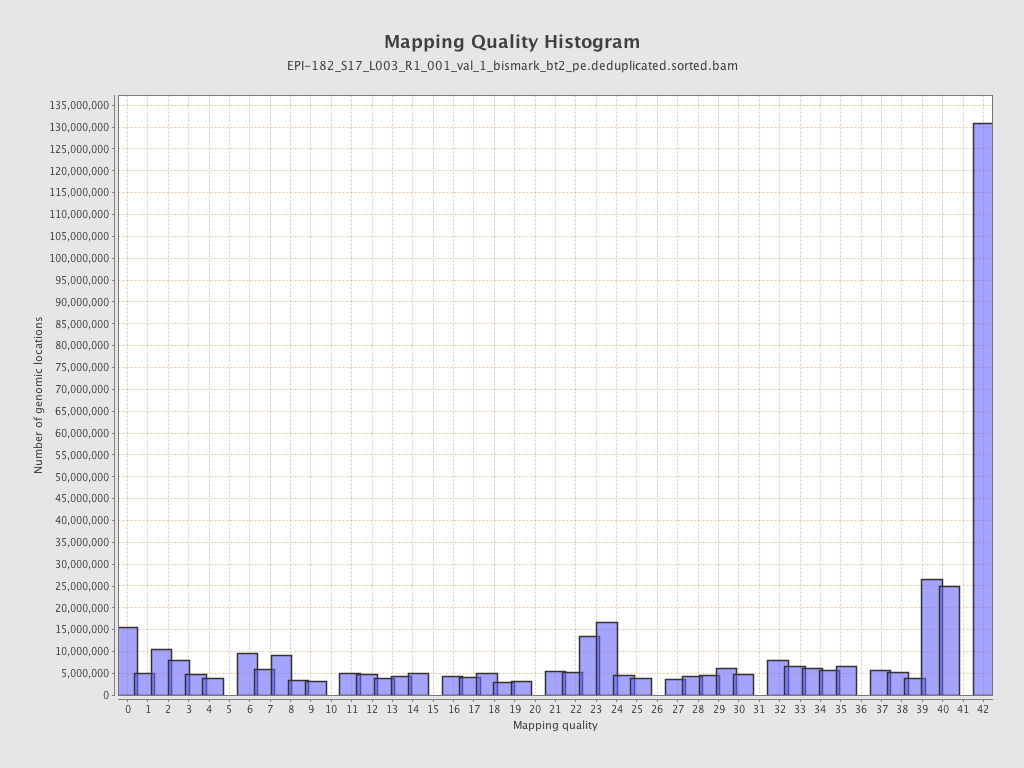Click the bar at mapping quality 39
Image resolution: width=1024 pixels, height=768 pixels.
932,637
